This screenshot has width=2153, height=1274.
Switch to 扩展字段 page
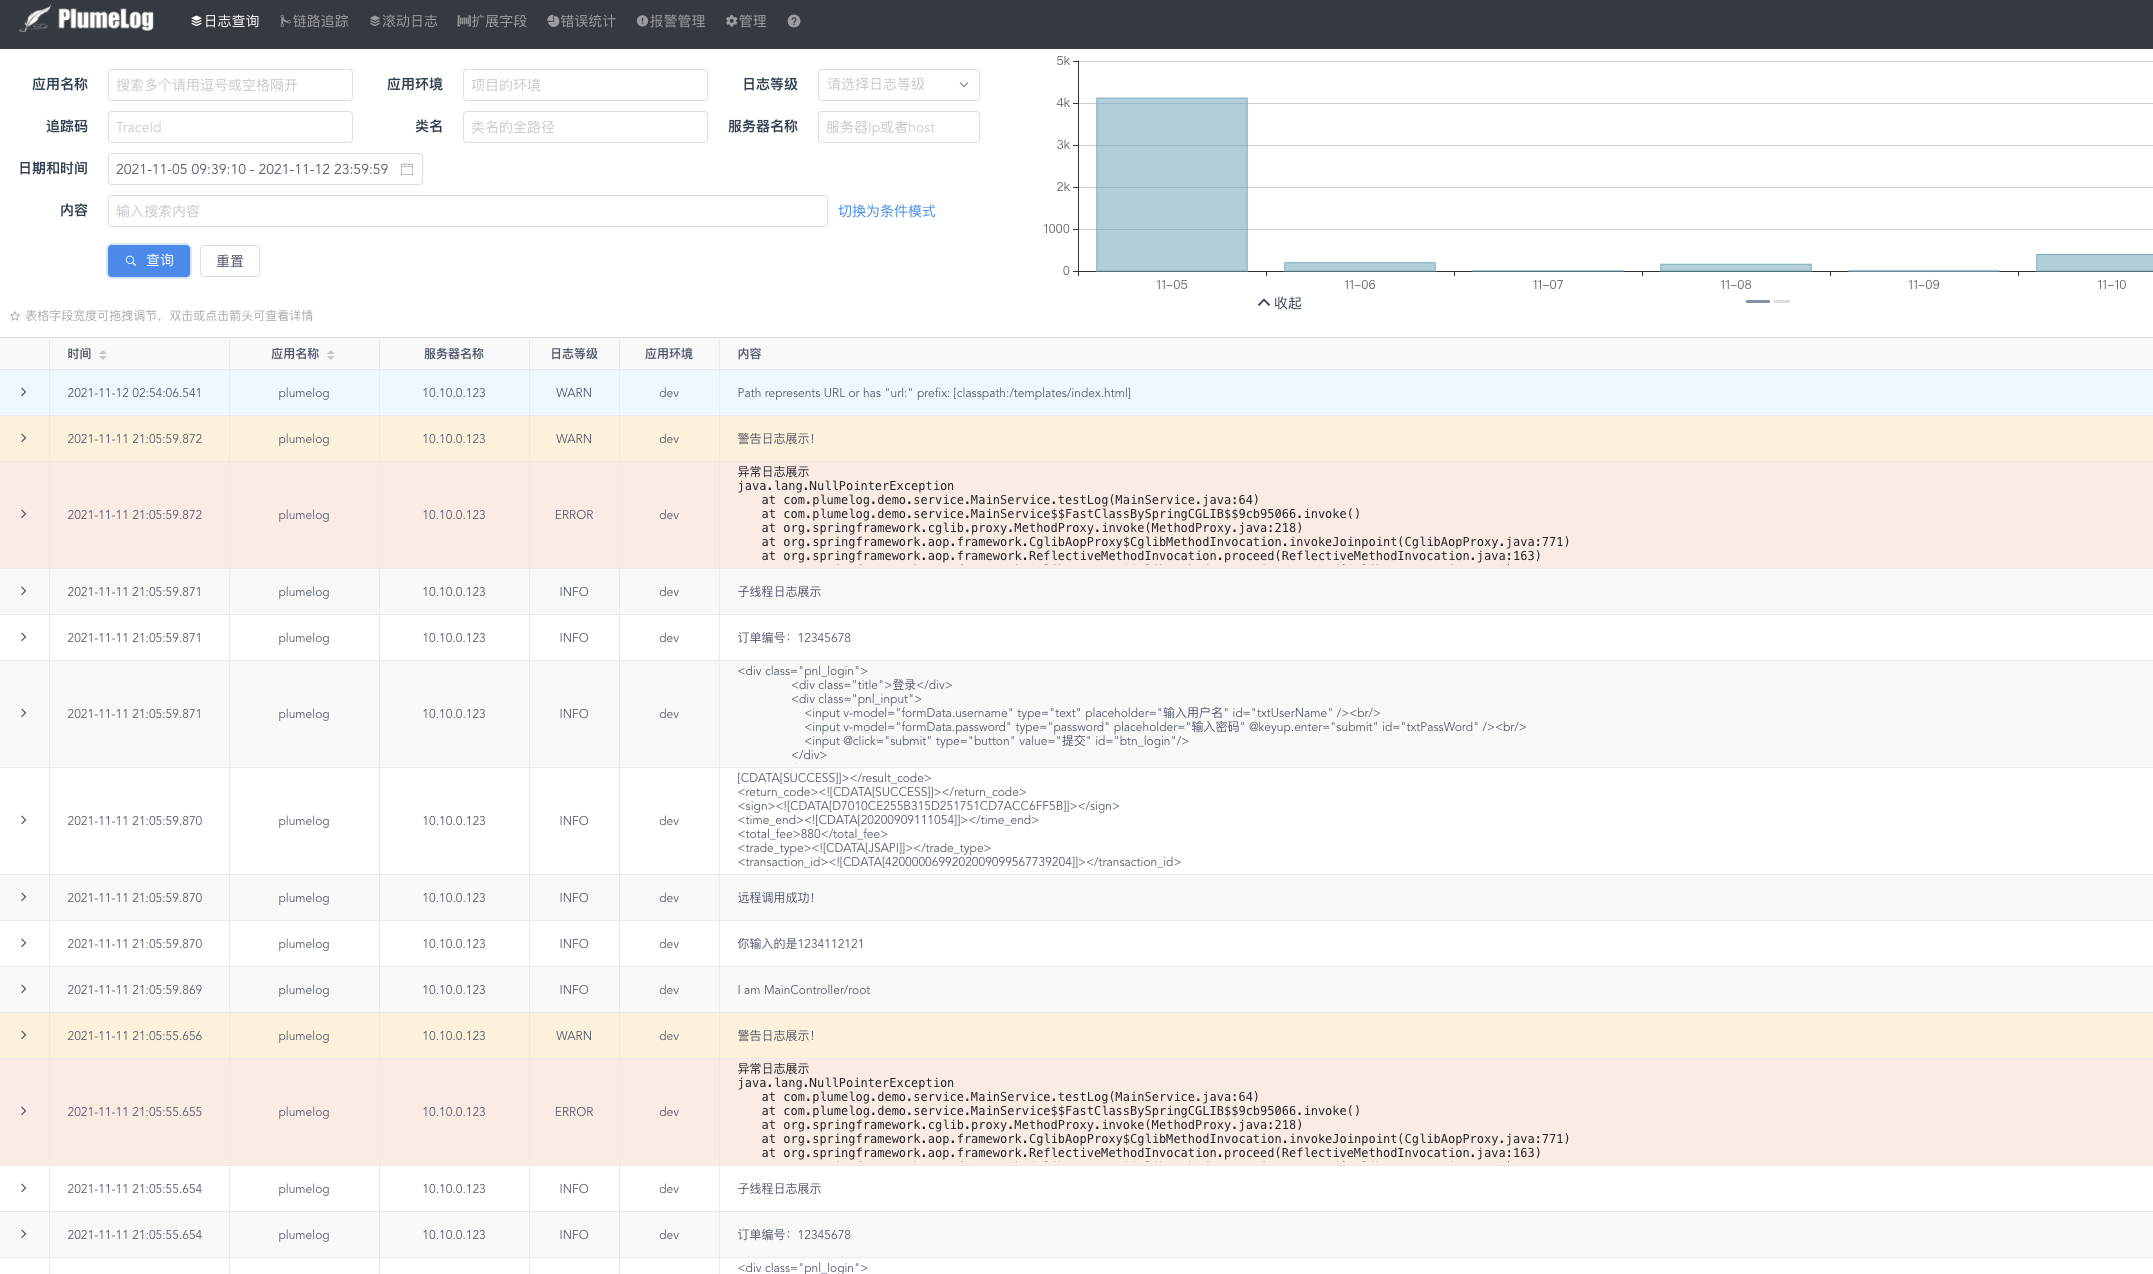492,21
